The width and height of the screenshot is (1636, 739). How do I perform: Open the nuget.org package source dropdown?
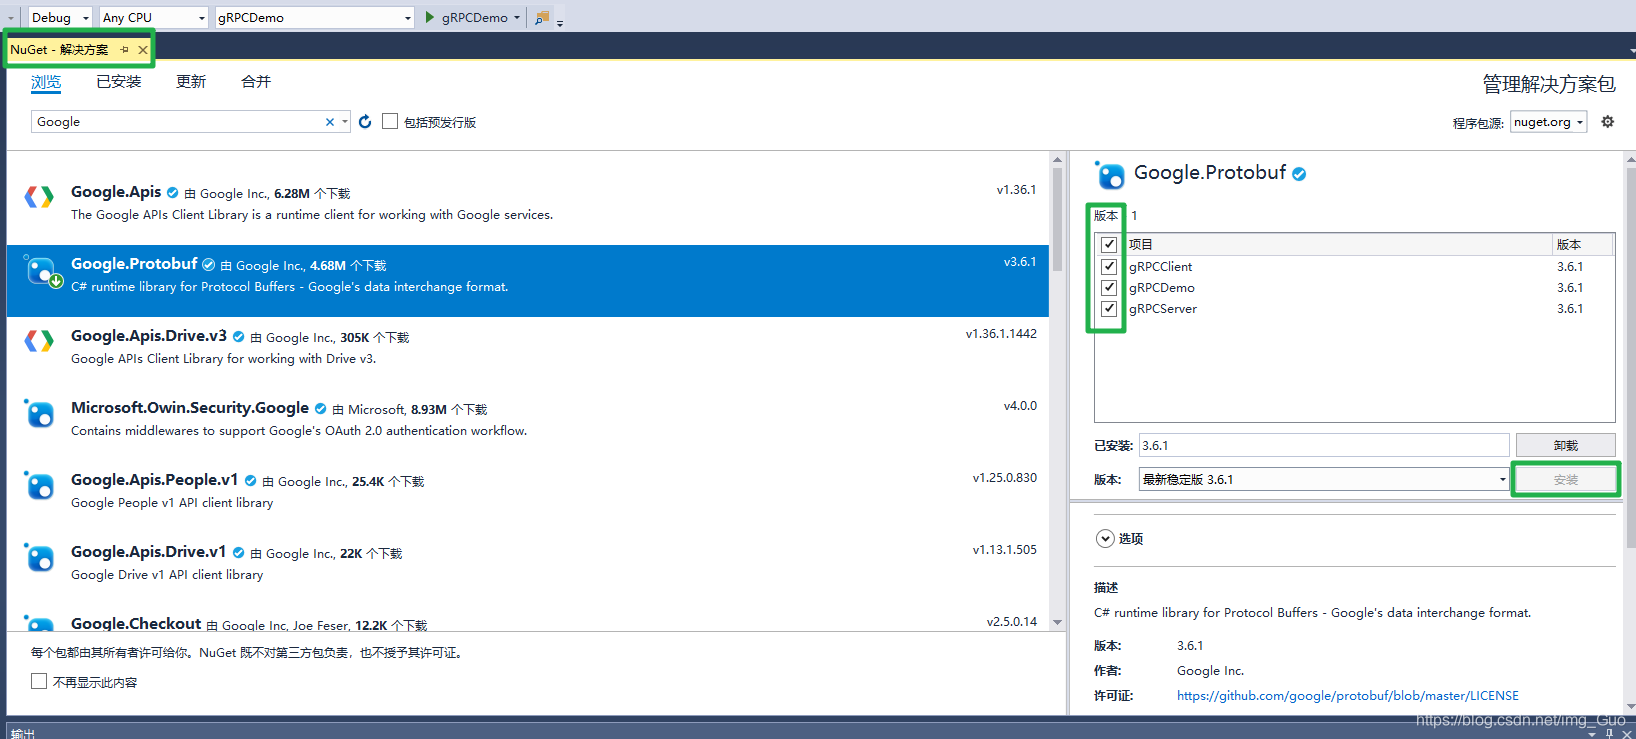tap(1548, 122)
